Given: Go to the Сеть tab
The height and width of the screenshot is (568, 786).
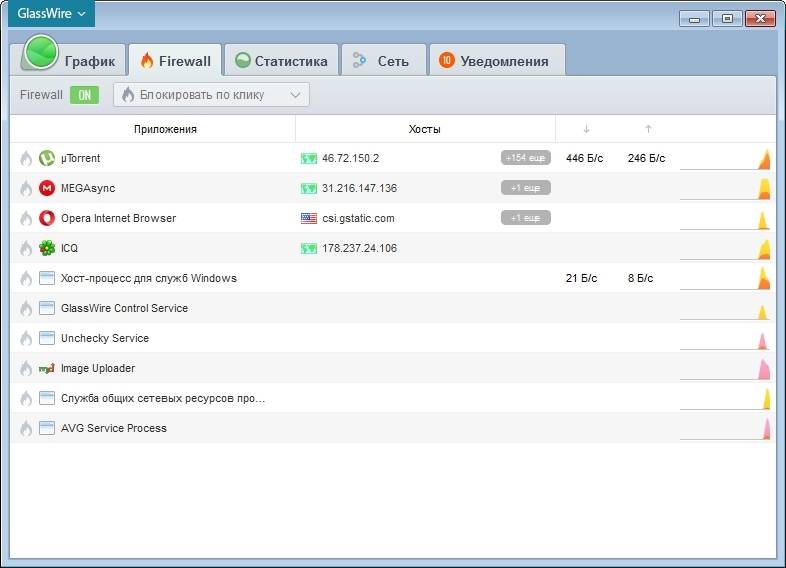Looking at the screenshot, I should pyautogui.click(x=383, y=61).
